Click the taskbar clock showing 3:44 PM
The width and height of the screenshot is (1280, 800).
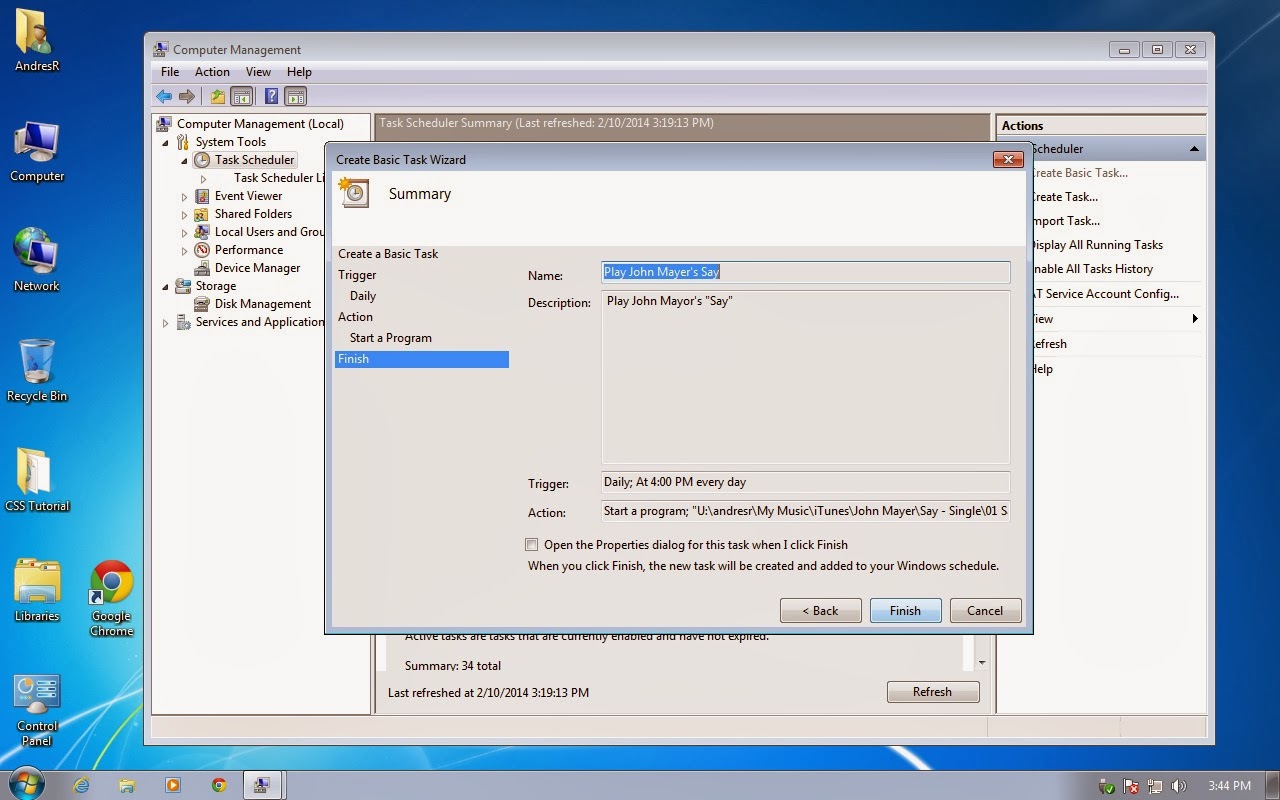[1229, 786]
